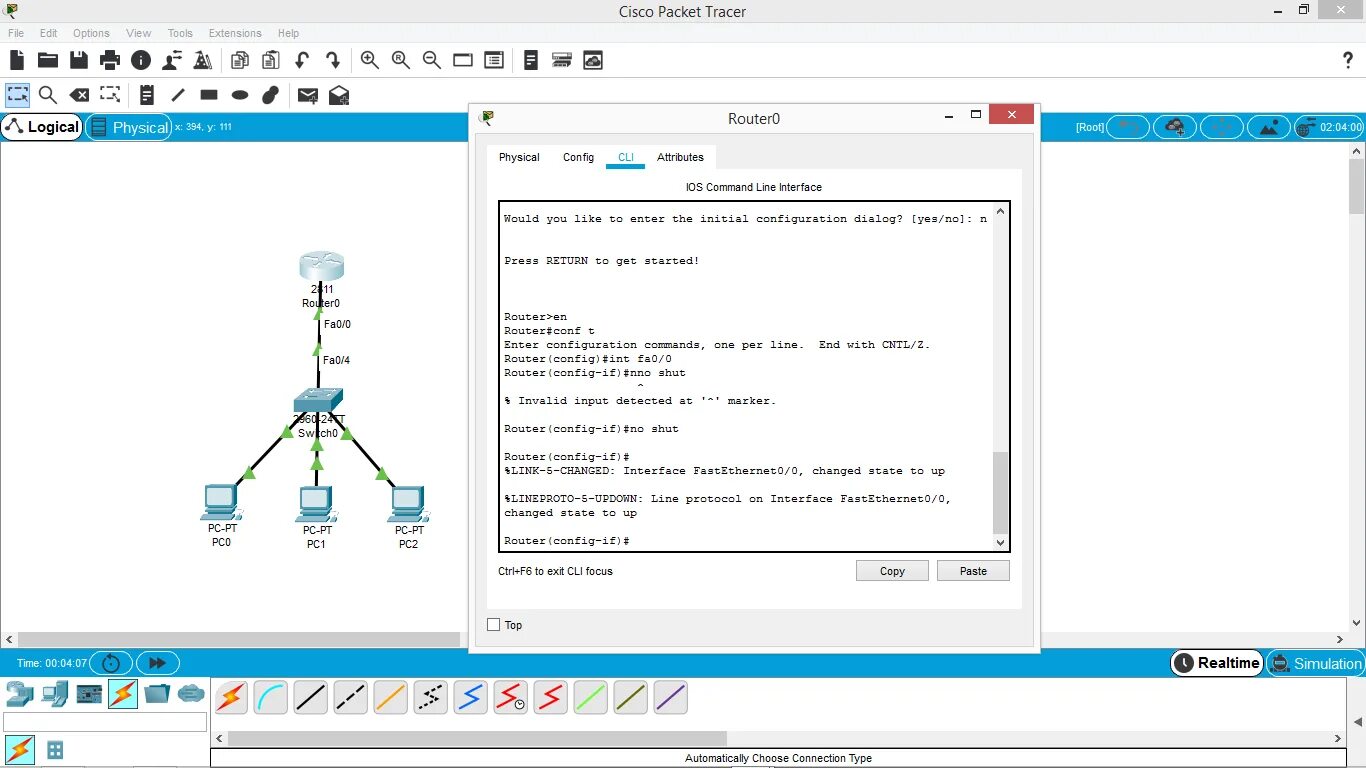Screen dimensions: 1366x768
Task: Add a Simple PDU envelope
Action: point(308,95)
